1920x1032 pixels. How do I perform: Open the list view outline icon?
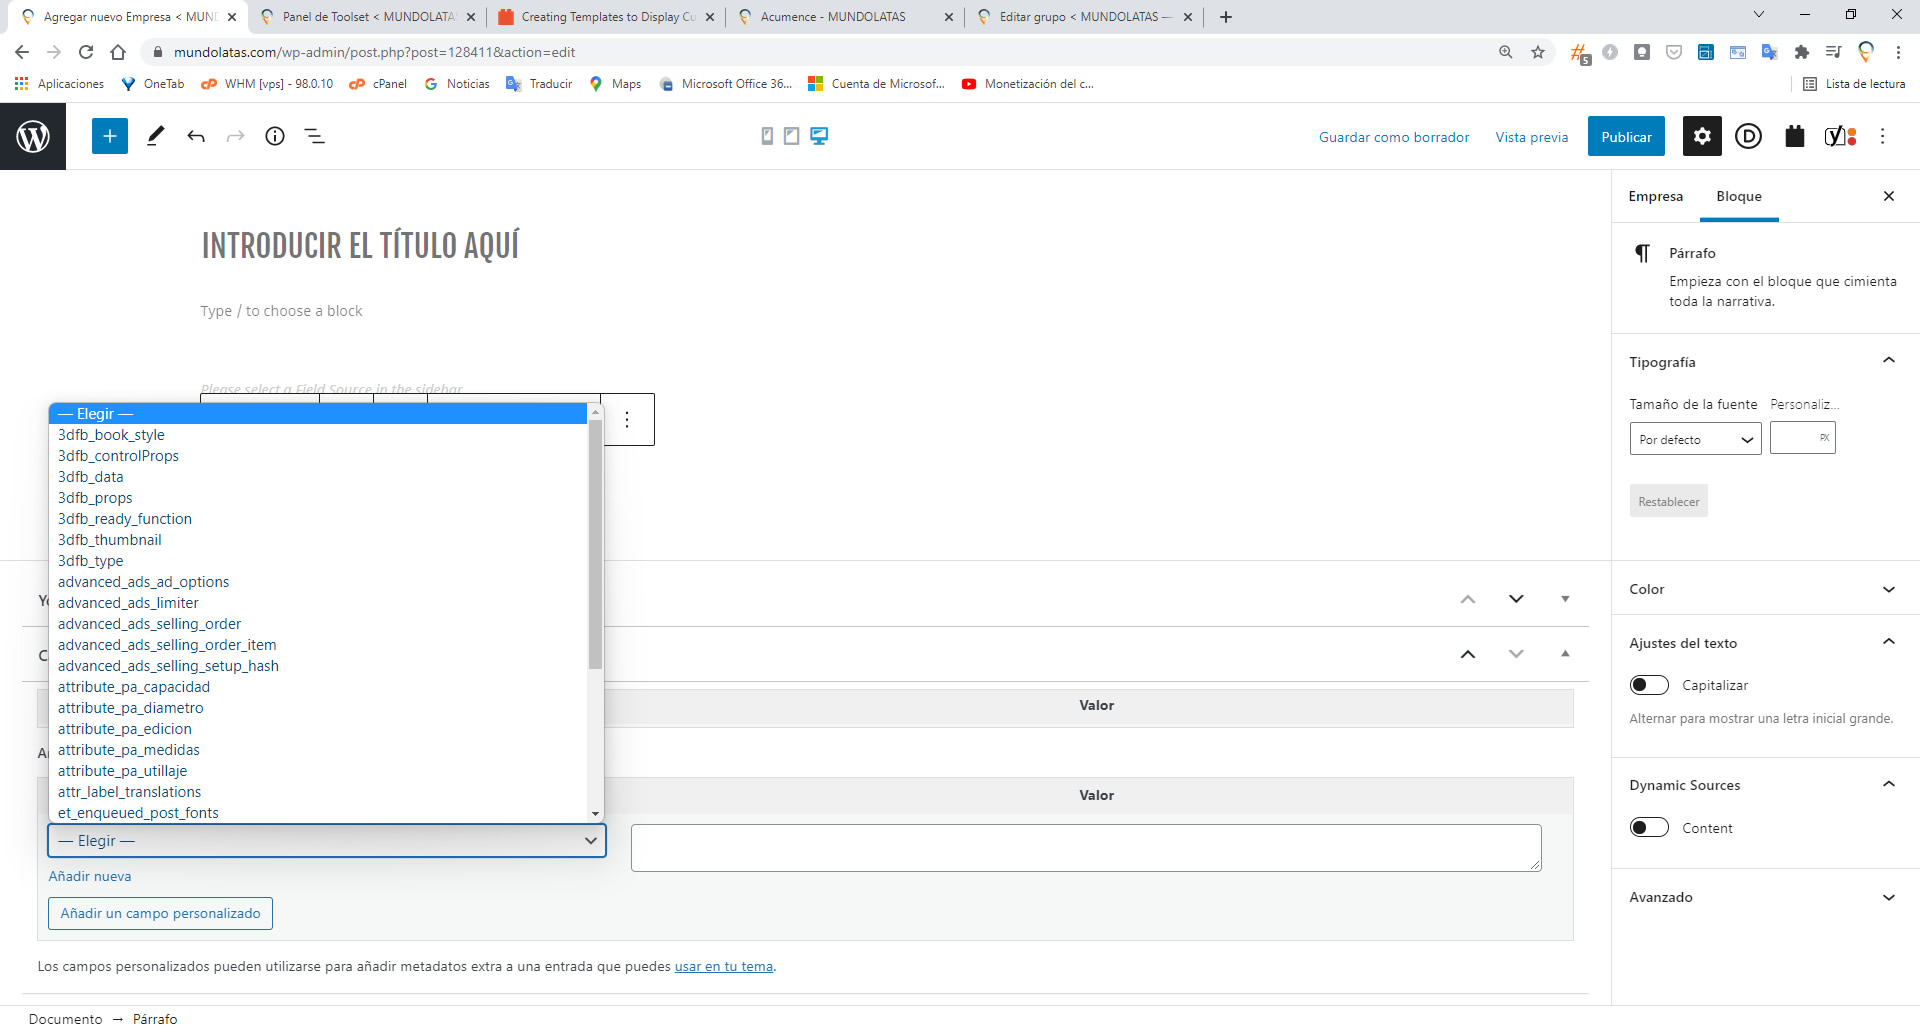[314, 136]
